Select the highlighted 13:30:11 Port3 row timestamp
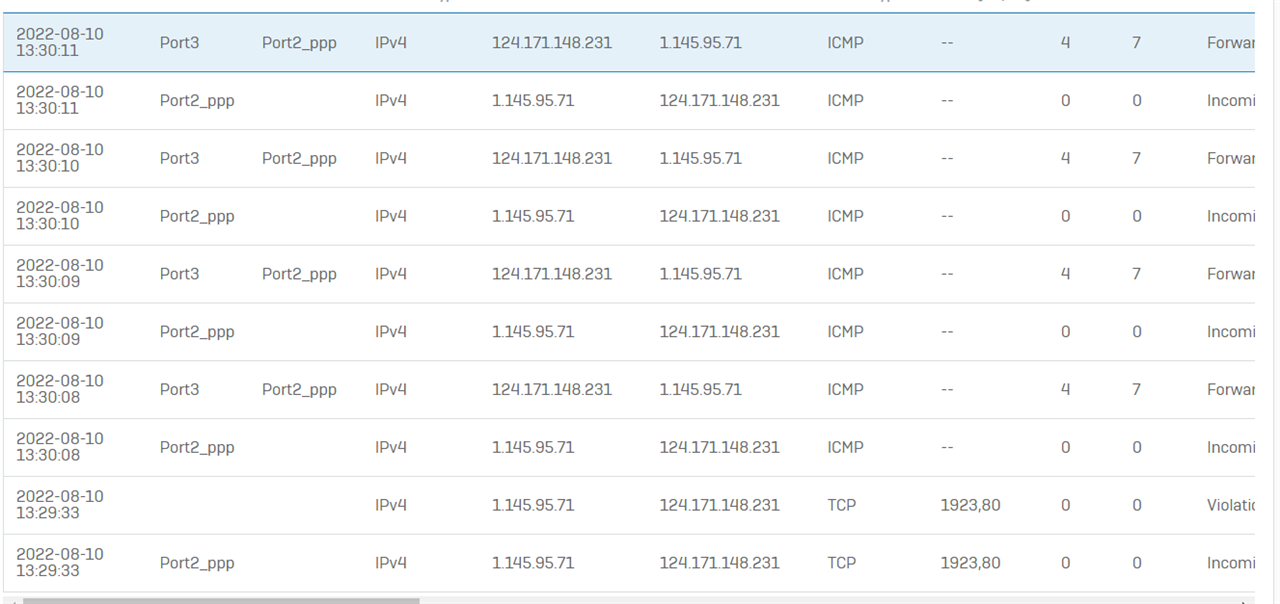The height and width of the screenshot is (604, 1280). coord(60,42)
